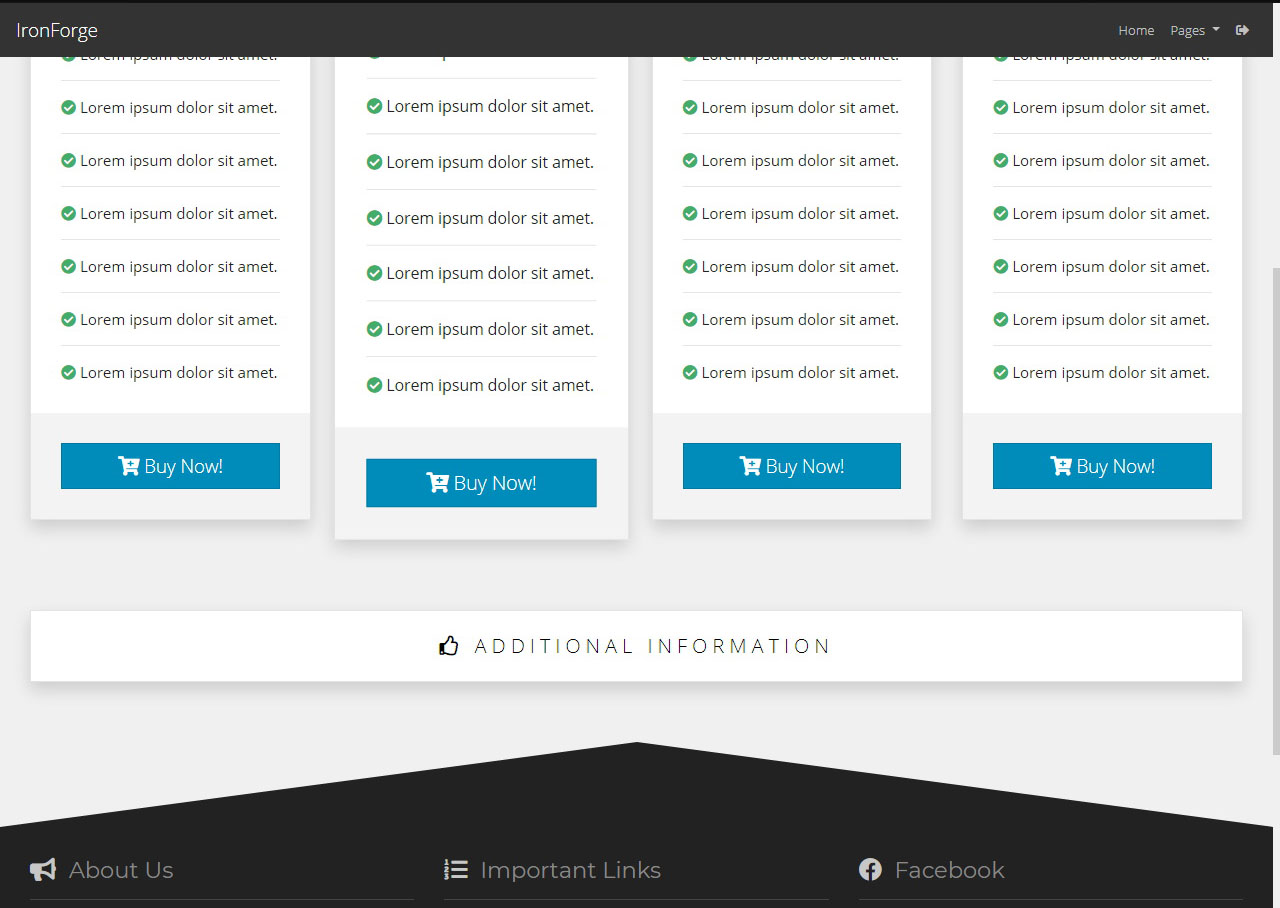Click the list icon beside Important Links
The height and width of the screenshot is (908, 1280).
point(456,870)
